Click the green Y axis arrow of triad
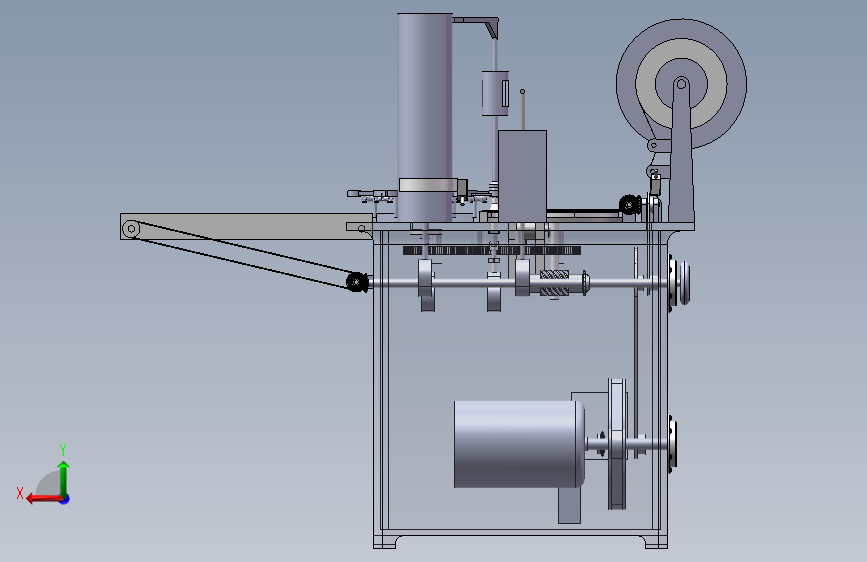This screenshot has height=562, width=867. tap(64, 477)
